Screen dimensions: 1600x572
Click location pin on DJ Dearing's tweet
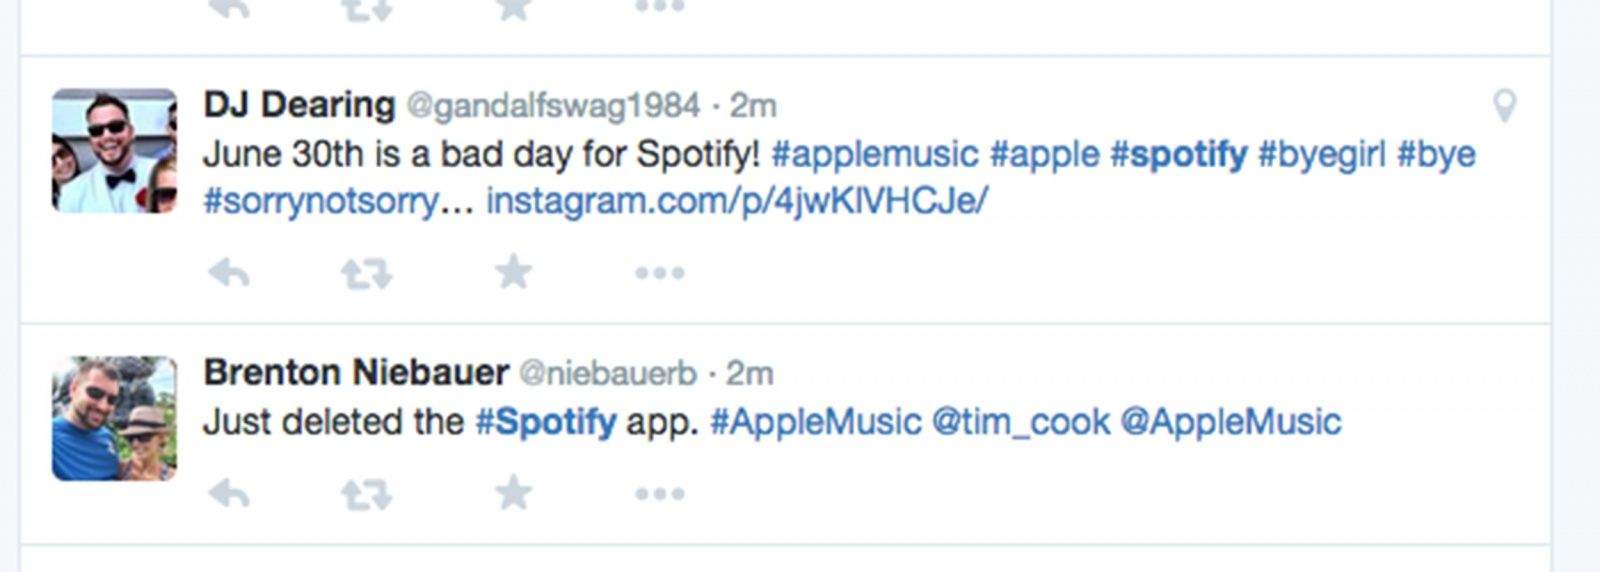click(1504, 105)
